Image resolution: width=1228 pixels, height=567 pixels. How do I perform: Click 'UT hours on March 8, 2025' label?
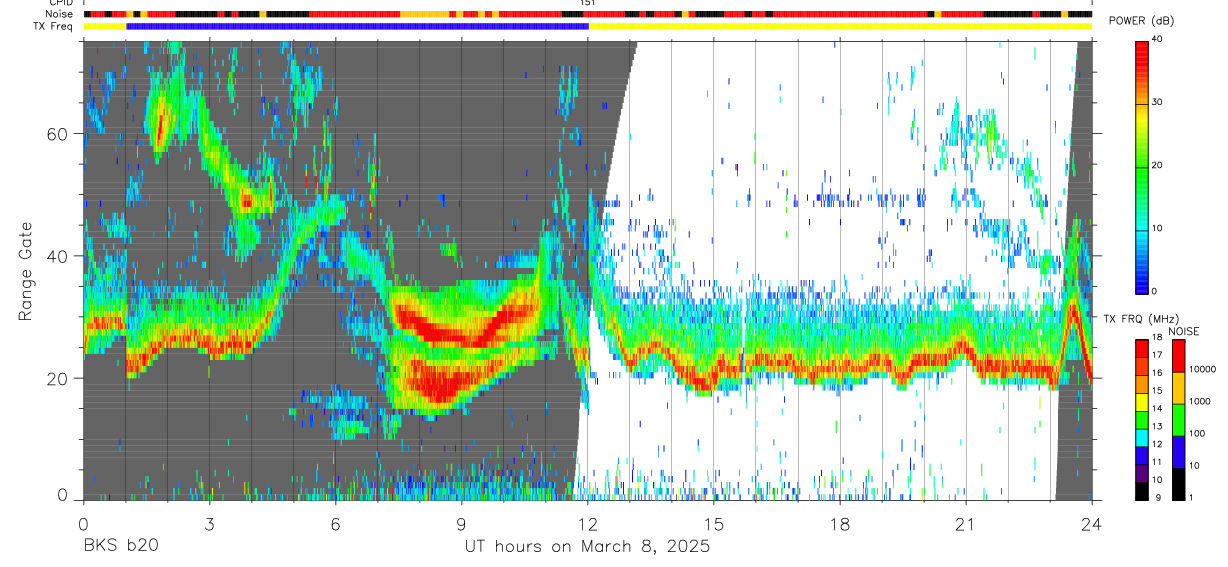pyautogui.click(x=587, y=547)
